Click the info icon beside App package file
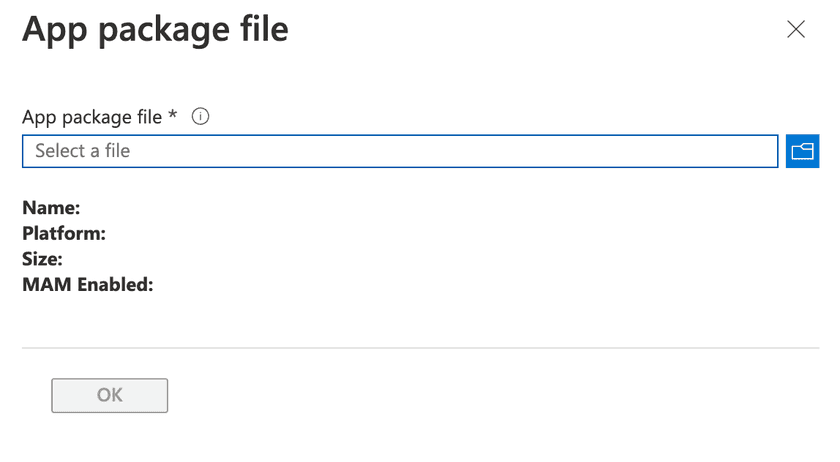This screenshot has height=462, width=840. [200, 117]
